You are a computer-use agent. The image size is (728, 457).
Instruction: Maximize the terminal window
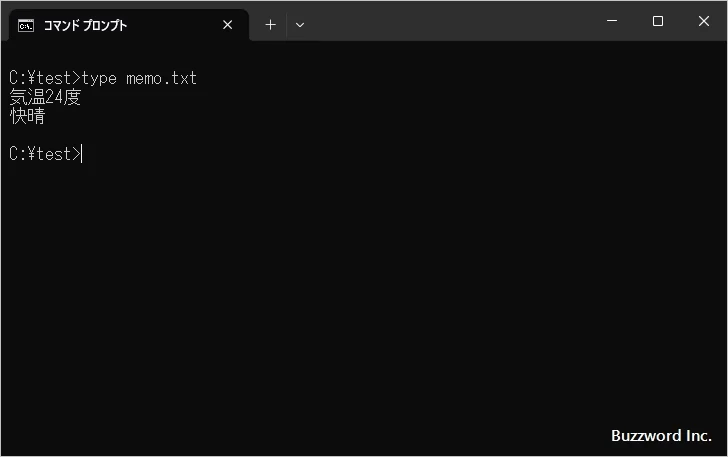[657, 21]
